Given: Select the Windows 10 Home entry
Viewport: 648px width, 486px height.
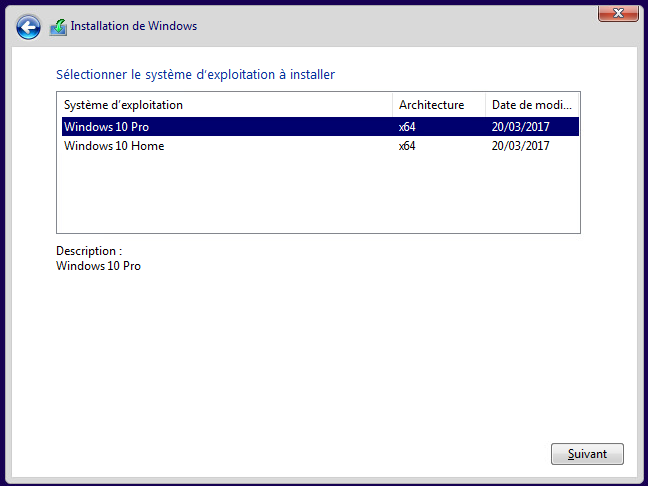Looking at the screenshot, I should [114, 146].
